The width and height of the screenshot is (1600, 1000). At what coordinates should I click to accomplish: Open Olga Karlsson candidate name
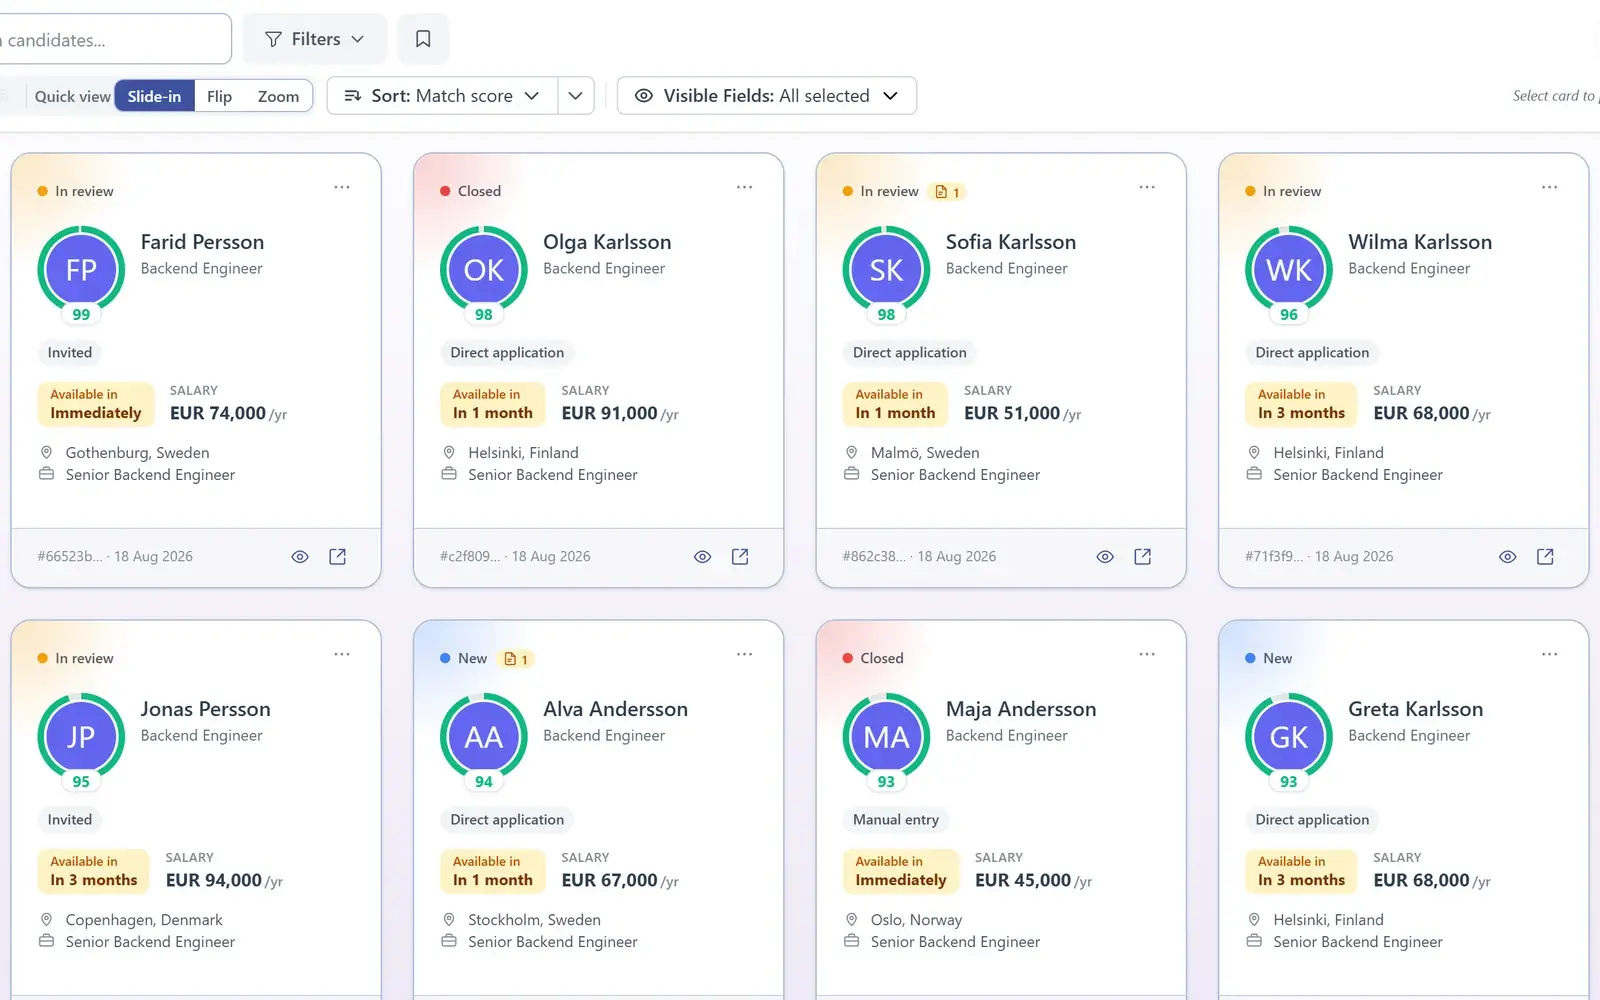click(607, 242)
